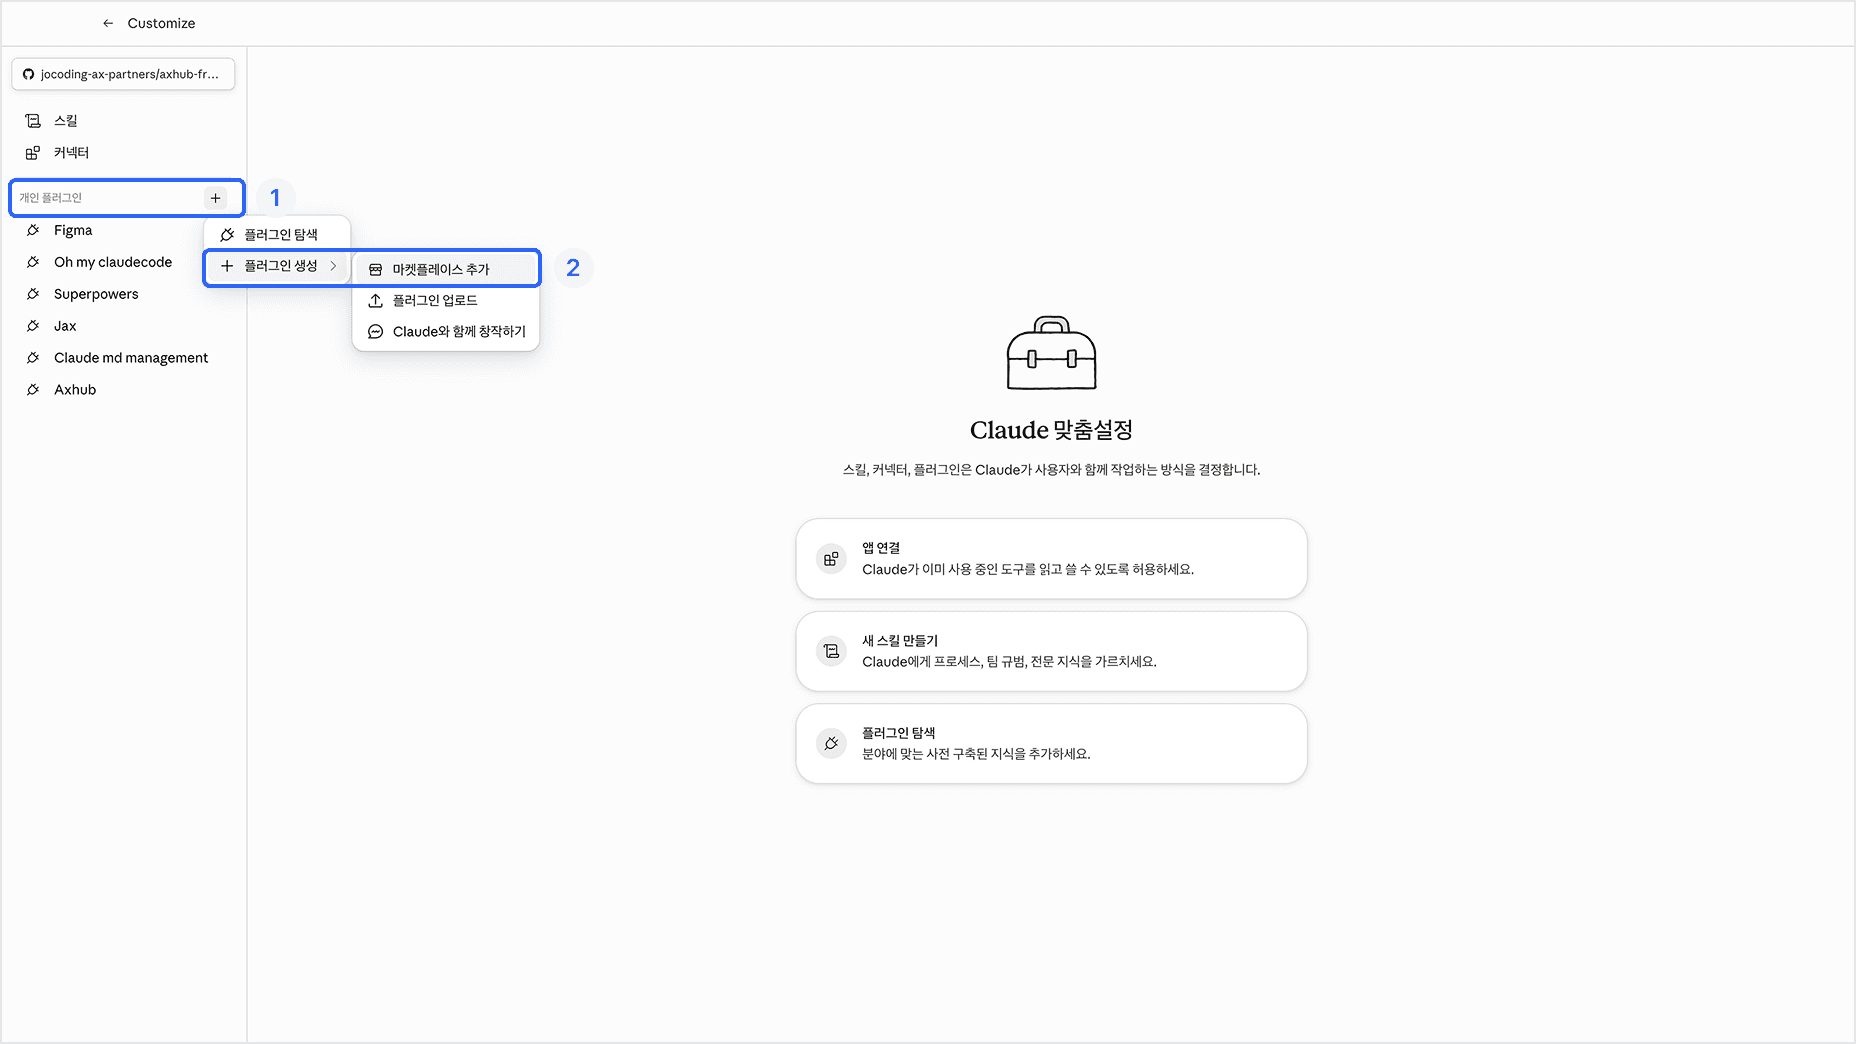Select the Jax plugin
This screenshot has height=1044, width=1856.
[x=123, y=326]
